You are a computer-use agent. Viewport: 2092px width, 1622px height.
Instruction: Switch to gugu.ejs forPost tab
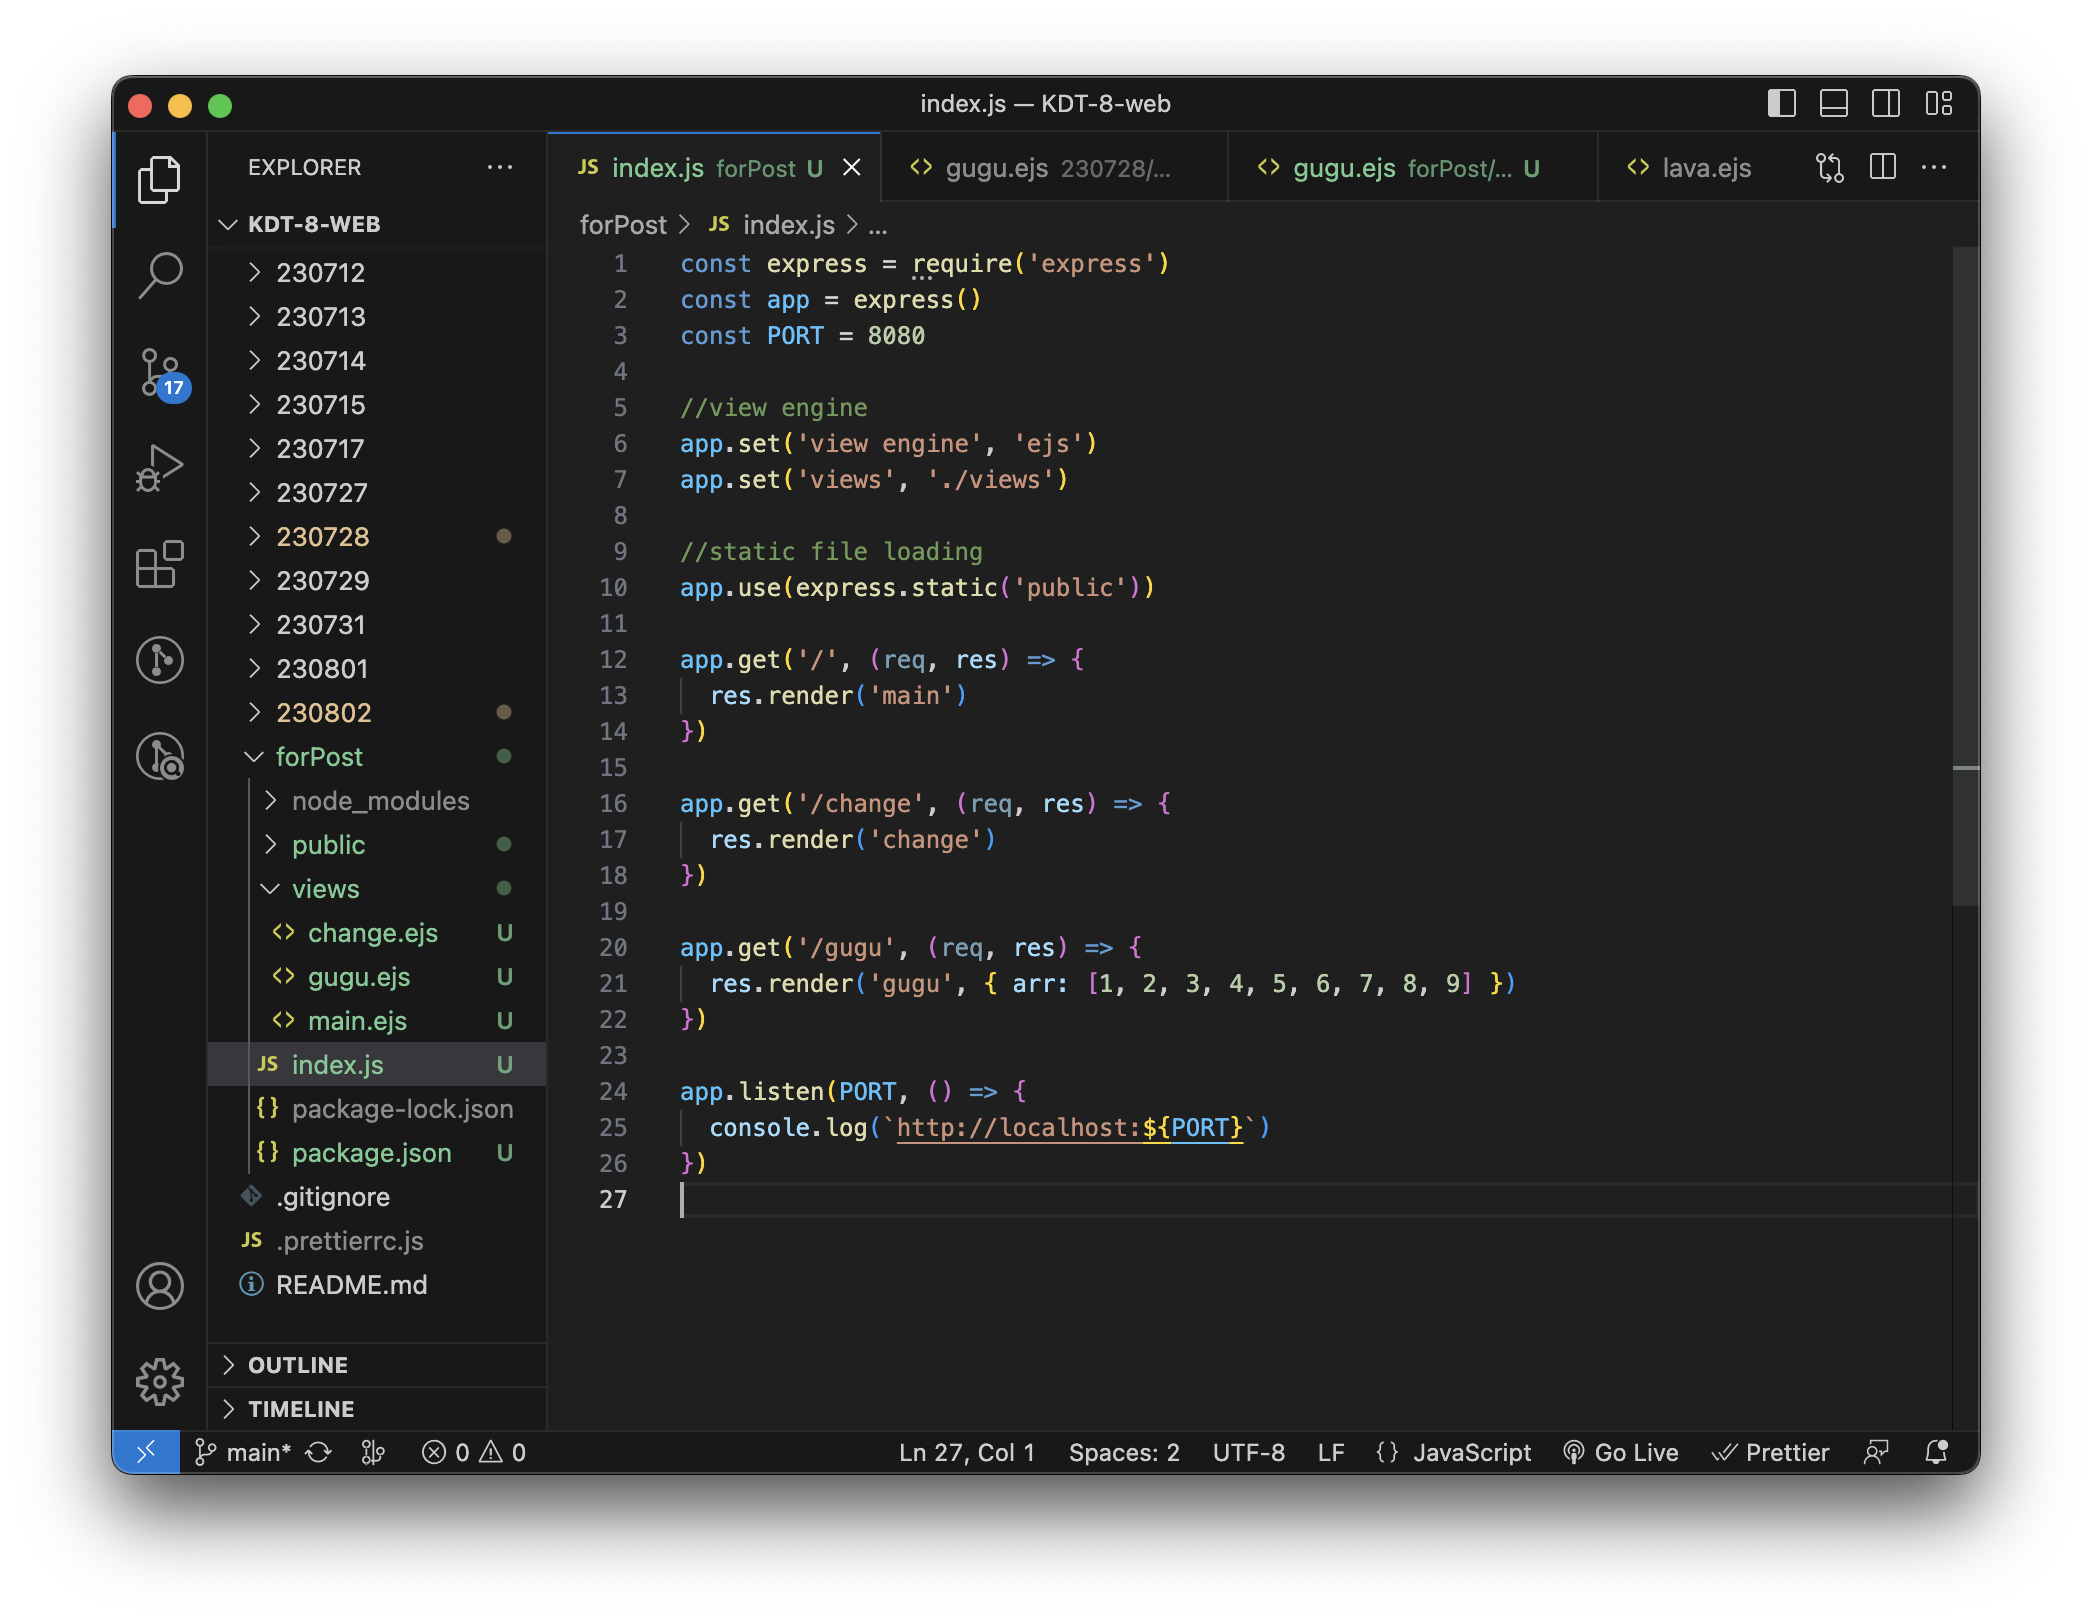1413,168
